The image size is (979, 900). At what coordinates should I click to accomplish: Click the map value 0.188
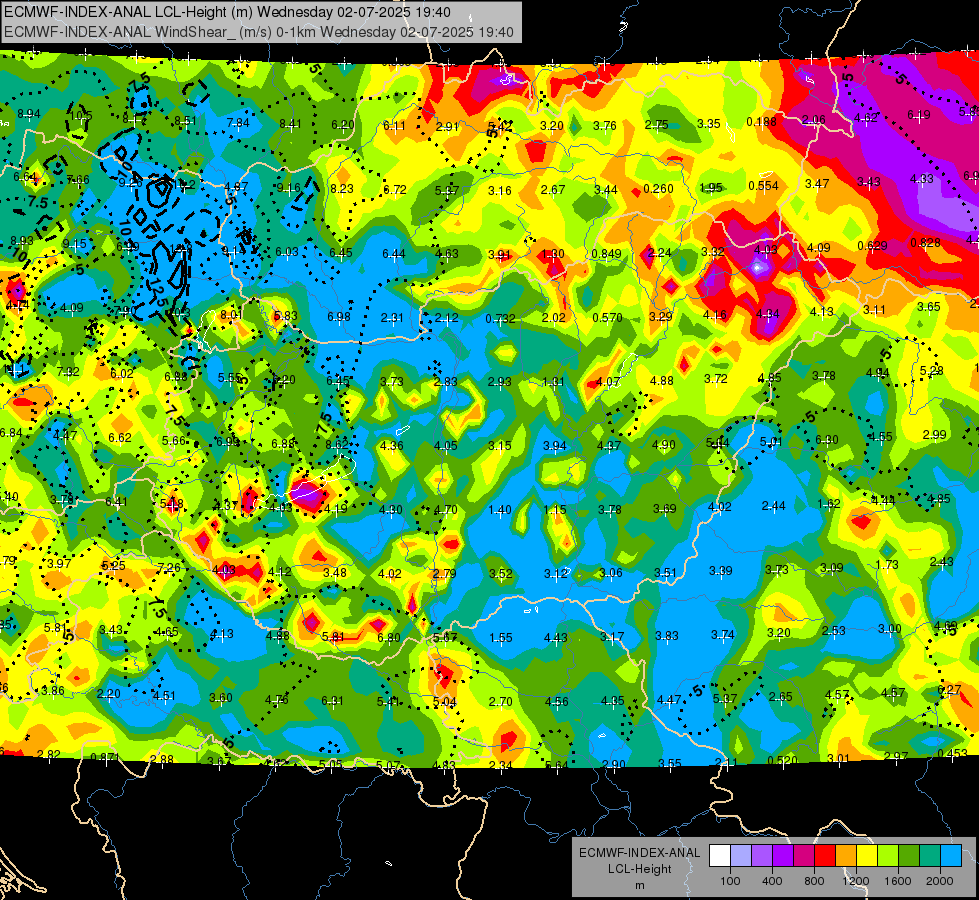point(762,122)
